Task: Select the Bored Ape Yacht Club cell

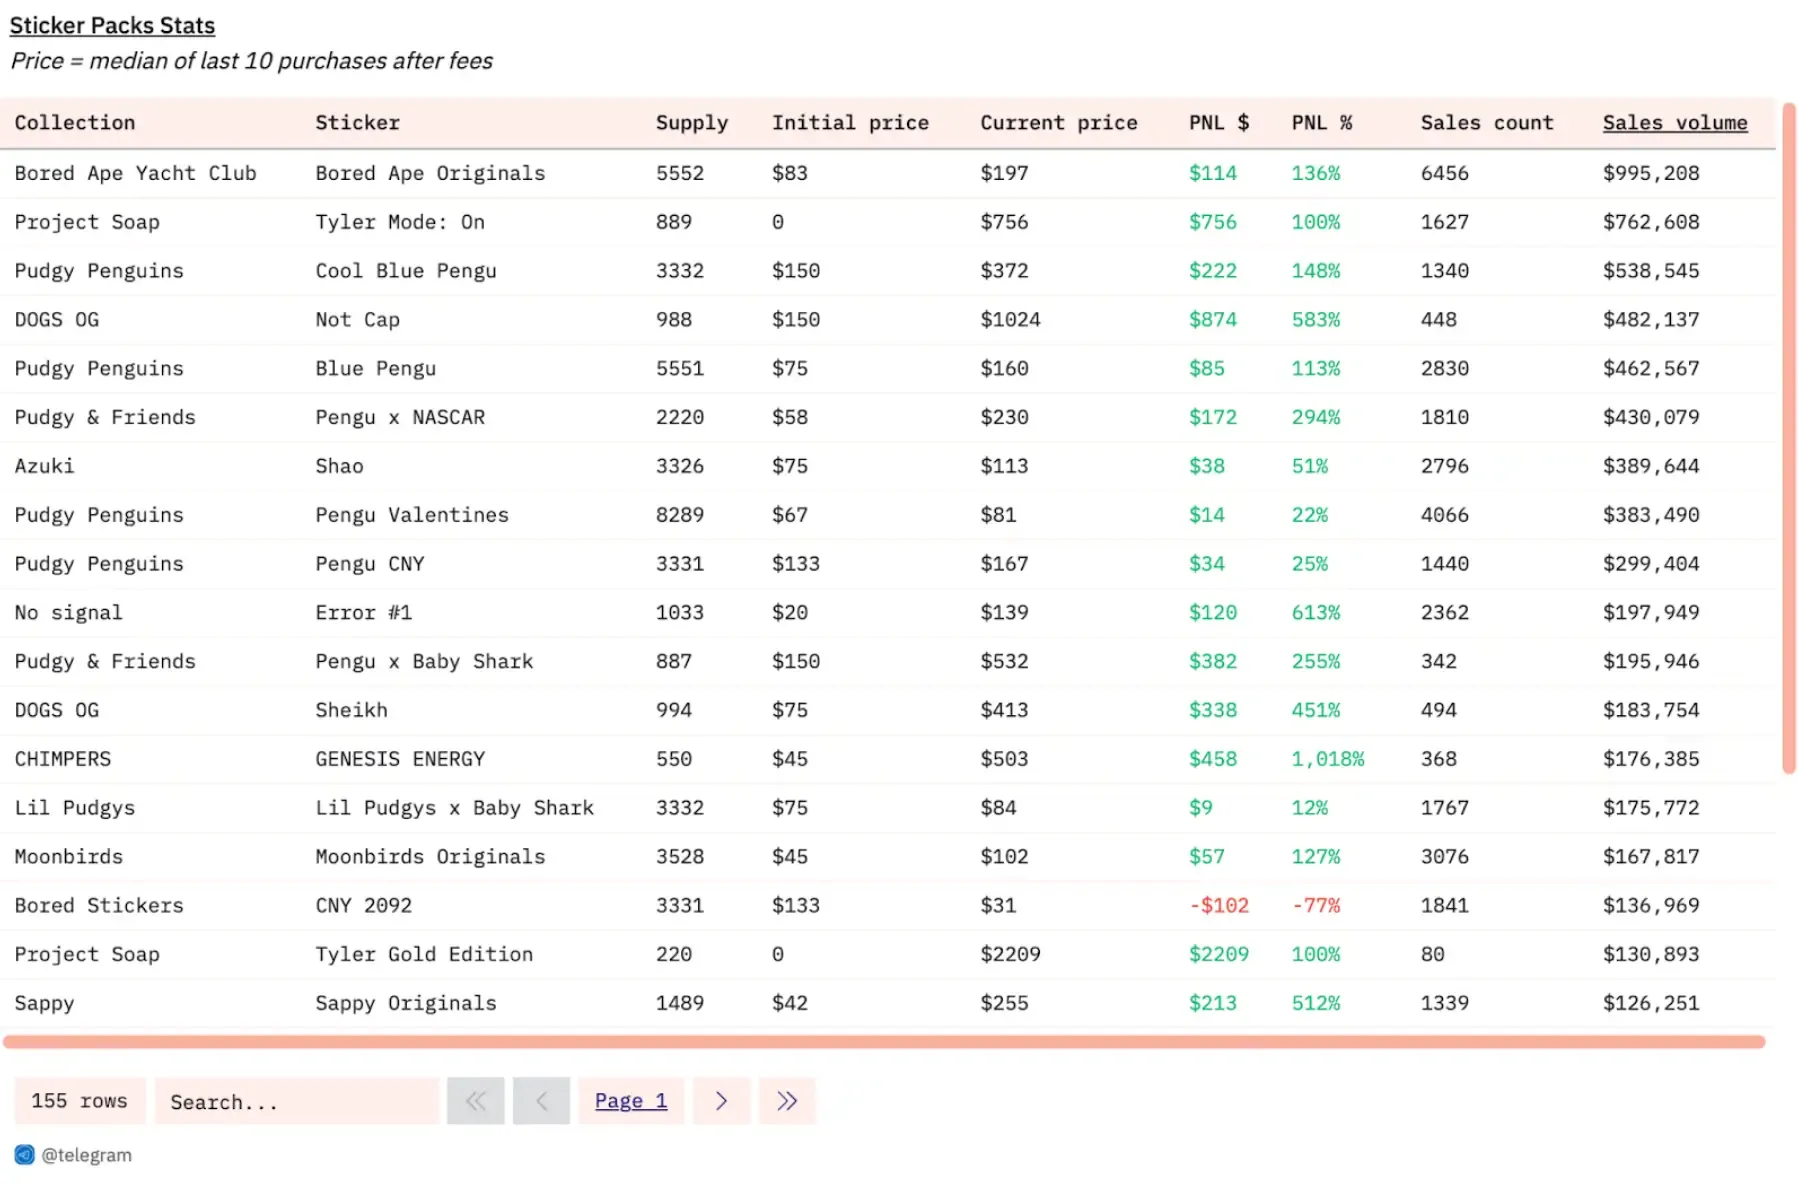Action: coord(135,173)
